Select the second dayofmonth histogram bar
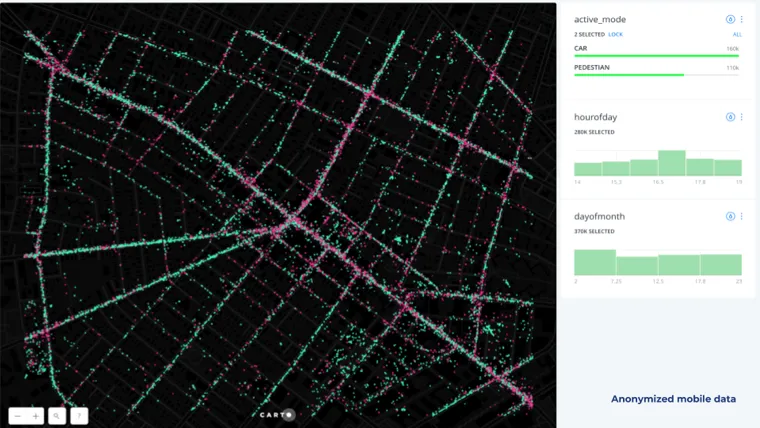Screen dimensions: 760x428 [637, 266]
